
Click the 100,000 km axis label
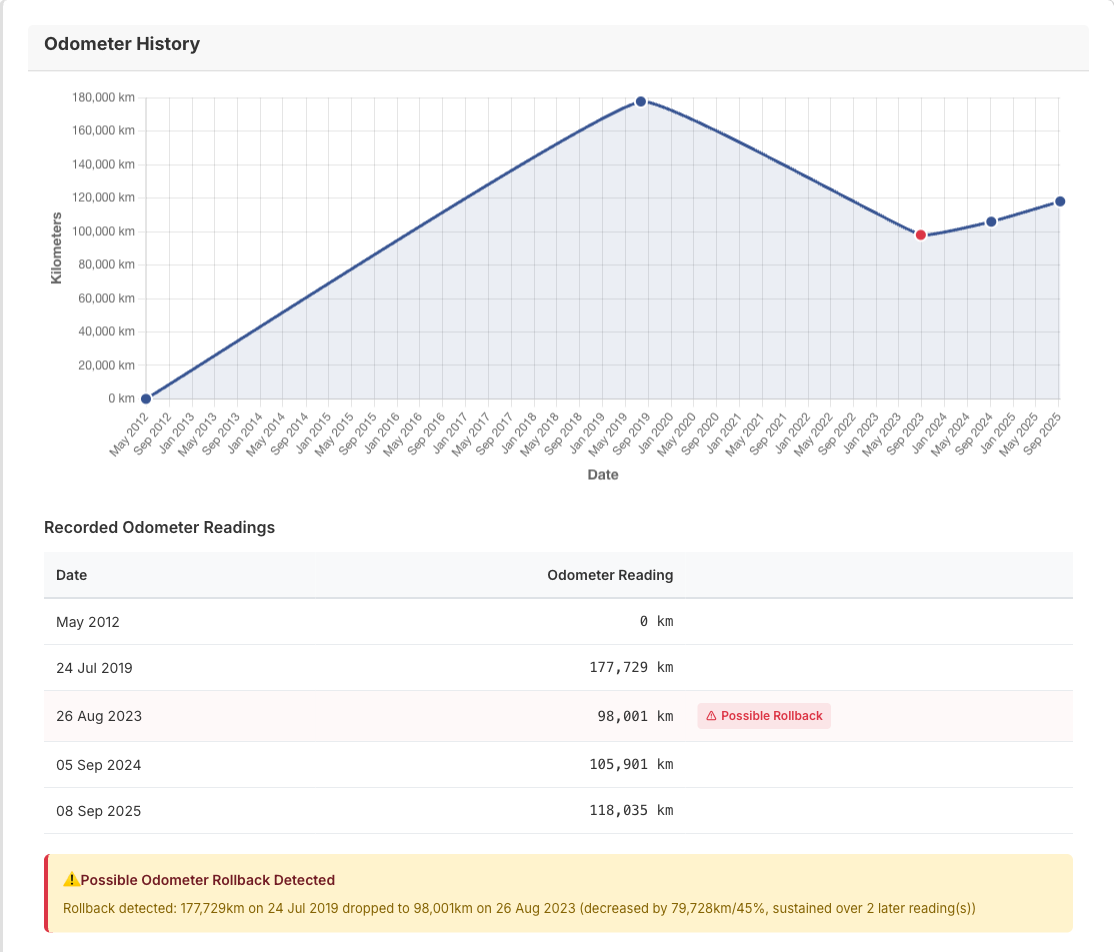coord(104,232)
